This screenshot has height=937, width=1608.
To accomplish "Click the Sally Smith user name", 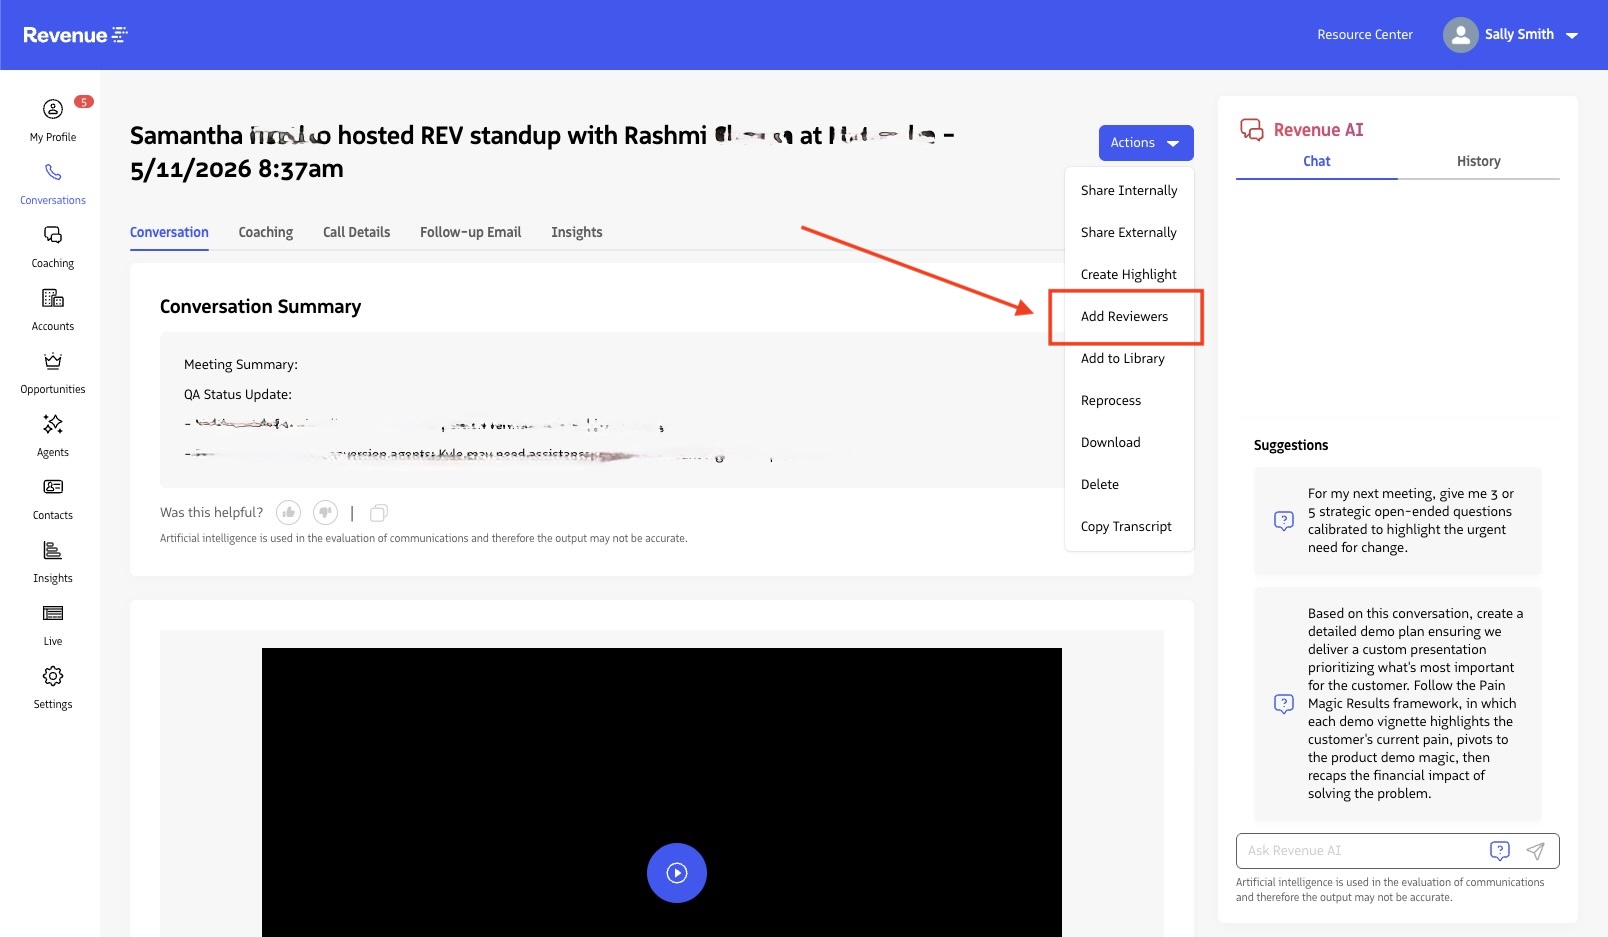I will coord(1519,35).
